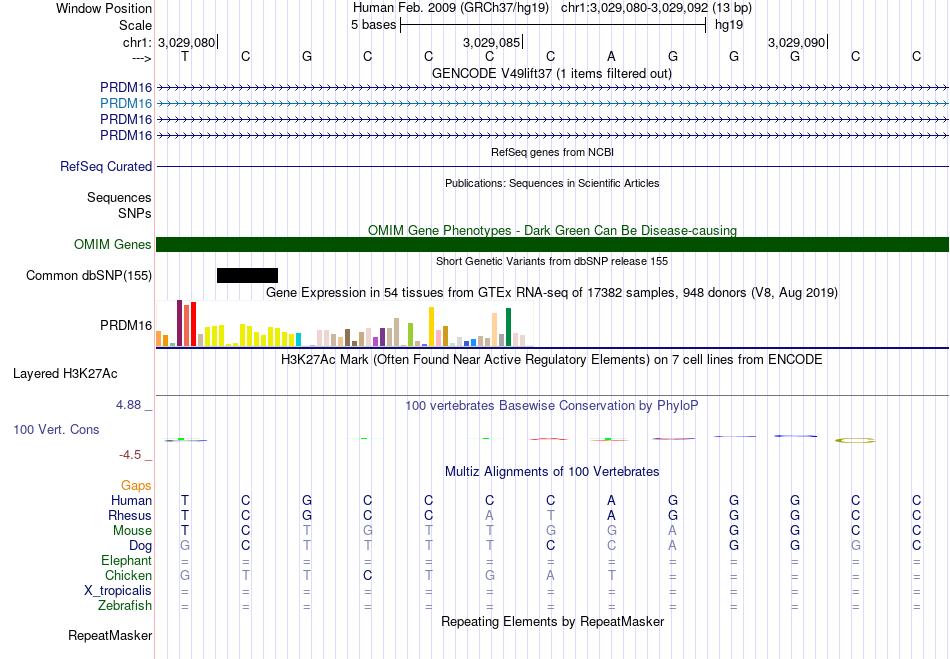Click the PRDM16 label beside the GTEx chart
This screenshot has width=950, height=659.
coord(126,326)
